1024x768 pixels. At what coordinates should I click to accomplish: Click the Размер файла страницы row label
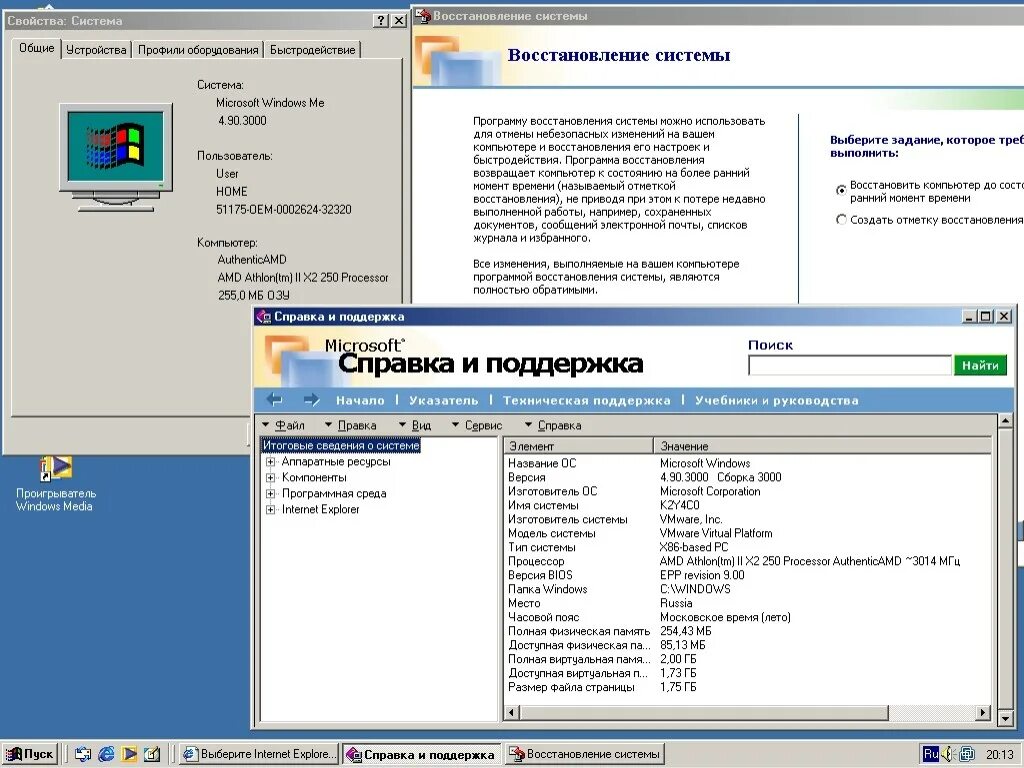[571, 687]
